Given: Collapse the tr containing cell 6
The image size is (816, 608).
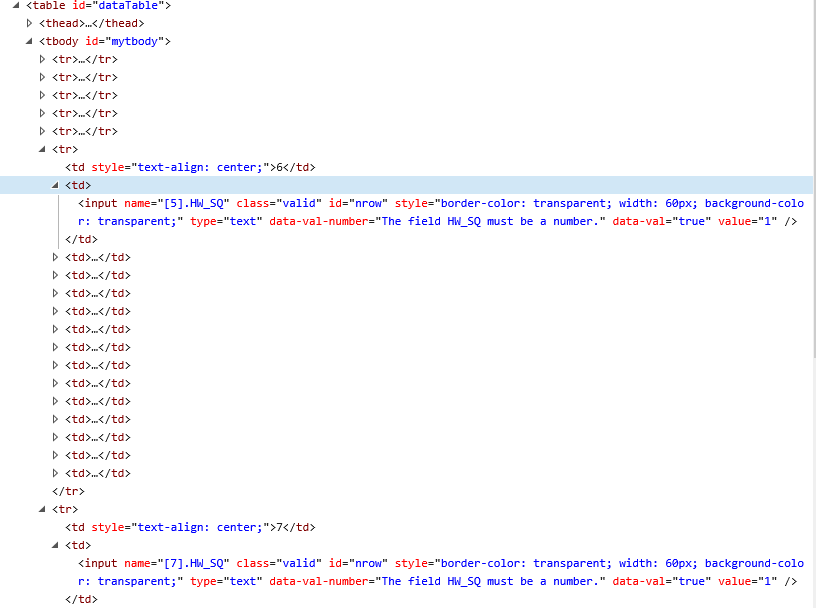Looking at the screenshot, I should (x=42, y=149).
